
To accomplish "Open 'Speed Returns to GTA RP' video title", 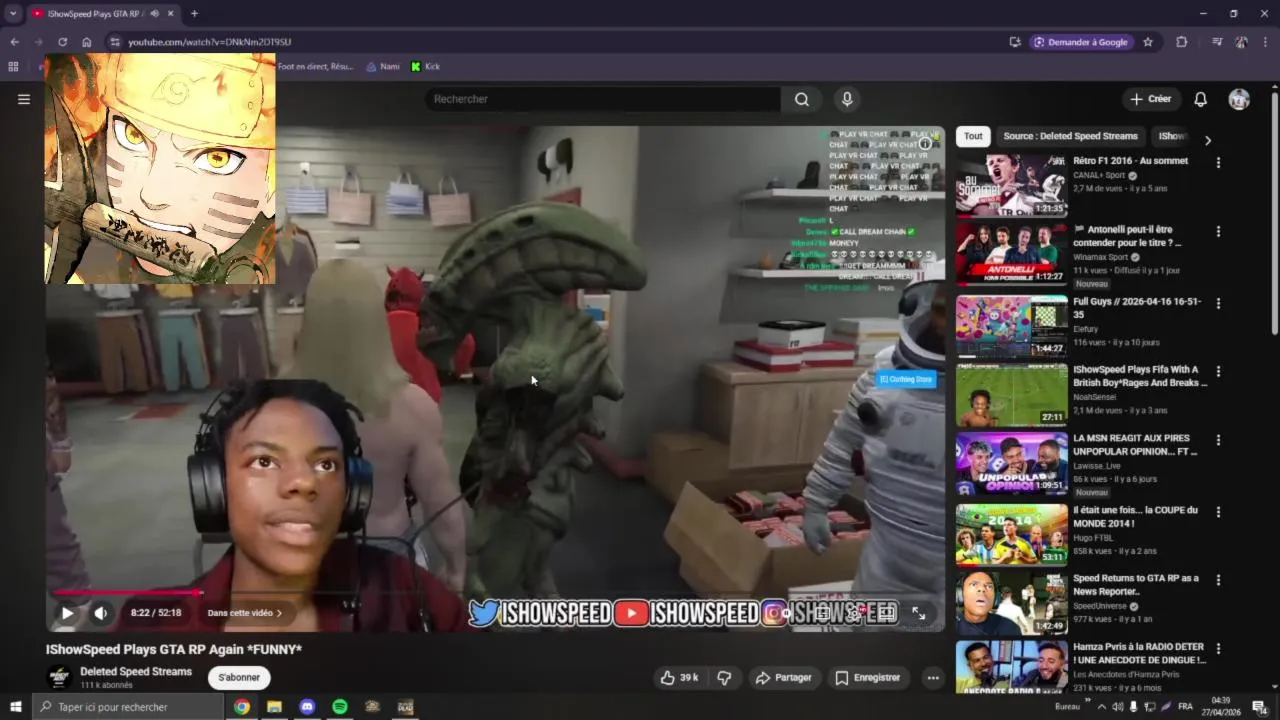I will [x=1136, y=584].
